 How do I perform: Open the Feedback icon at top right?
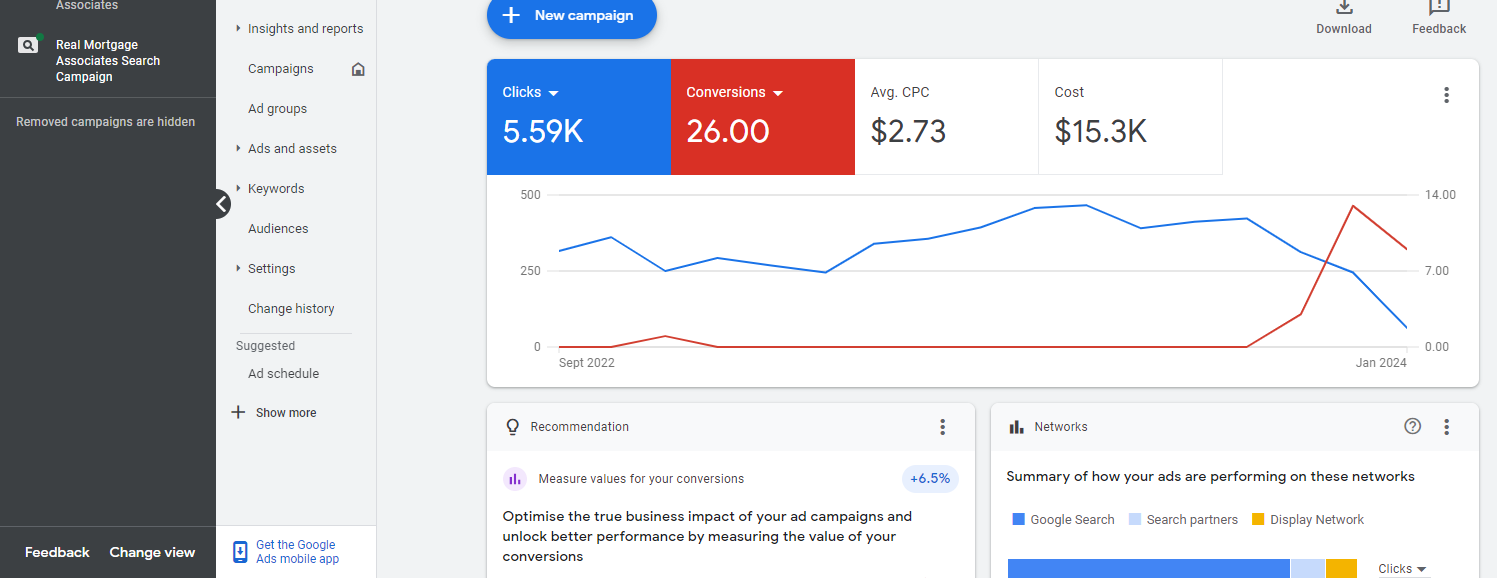coord(1439,8)
